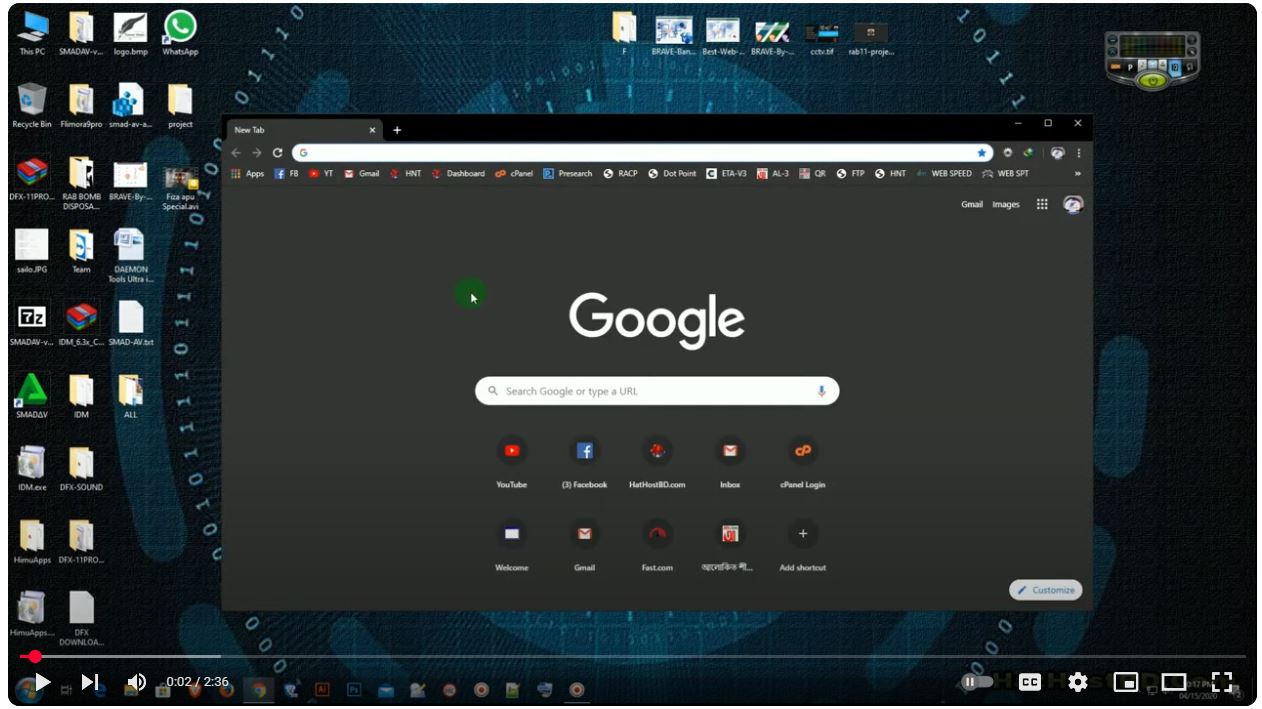Click the Chrome address bar
This screenshot has width=1262, height=709.
point(640,153)
